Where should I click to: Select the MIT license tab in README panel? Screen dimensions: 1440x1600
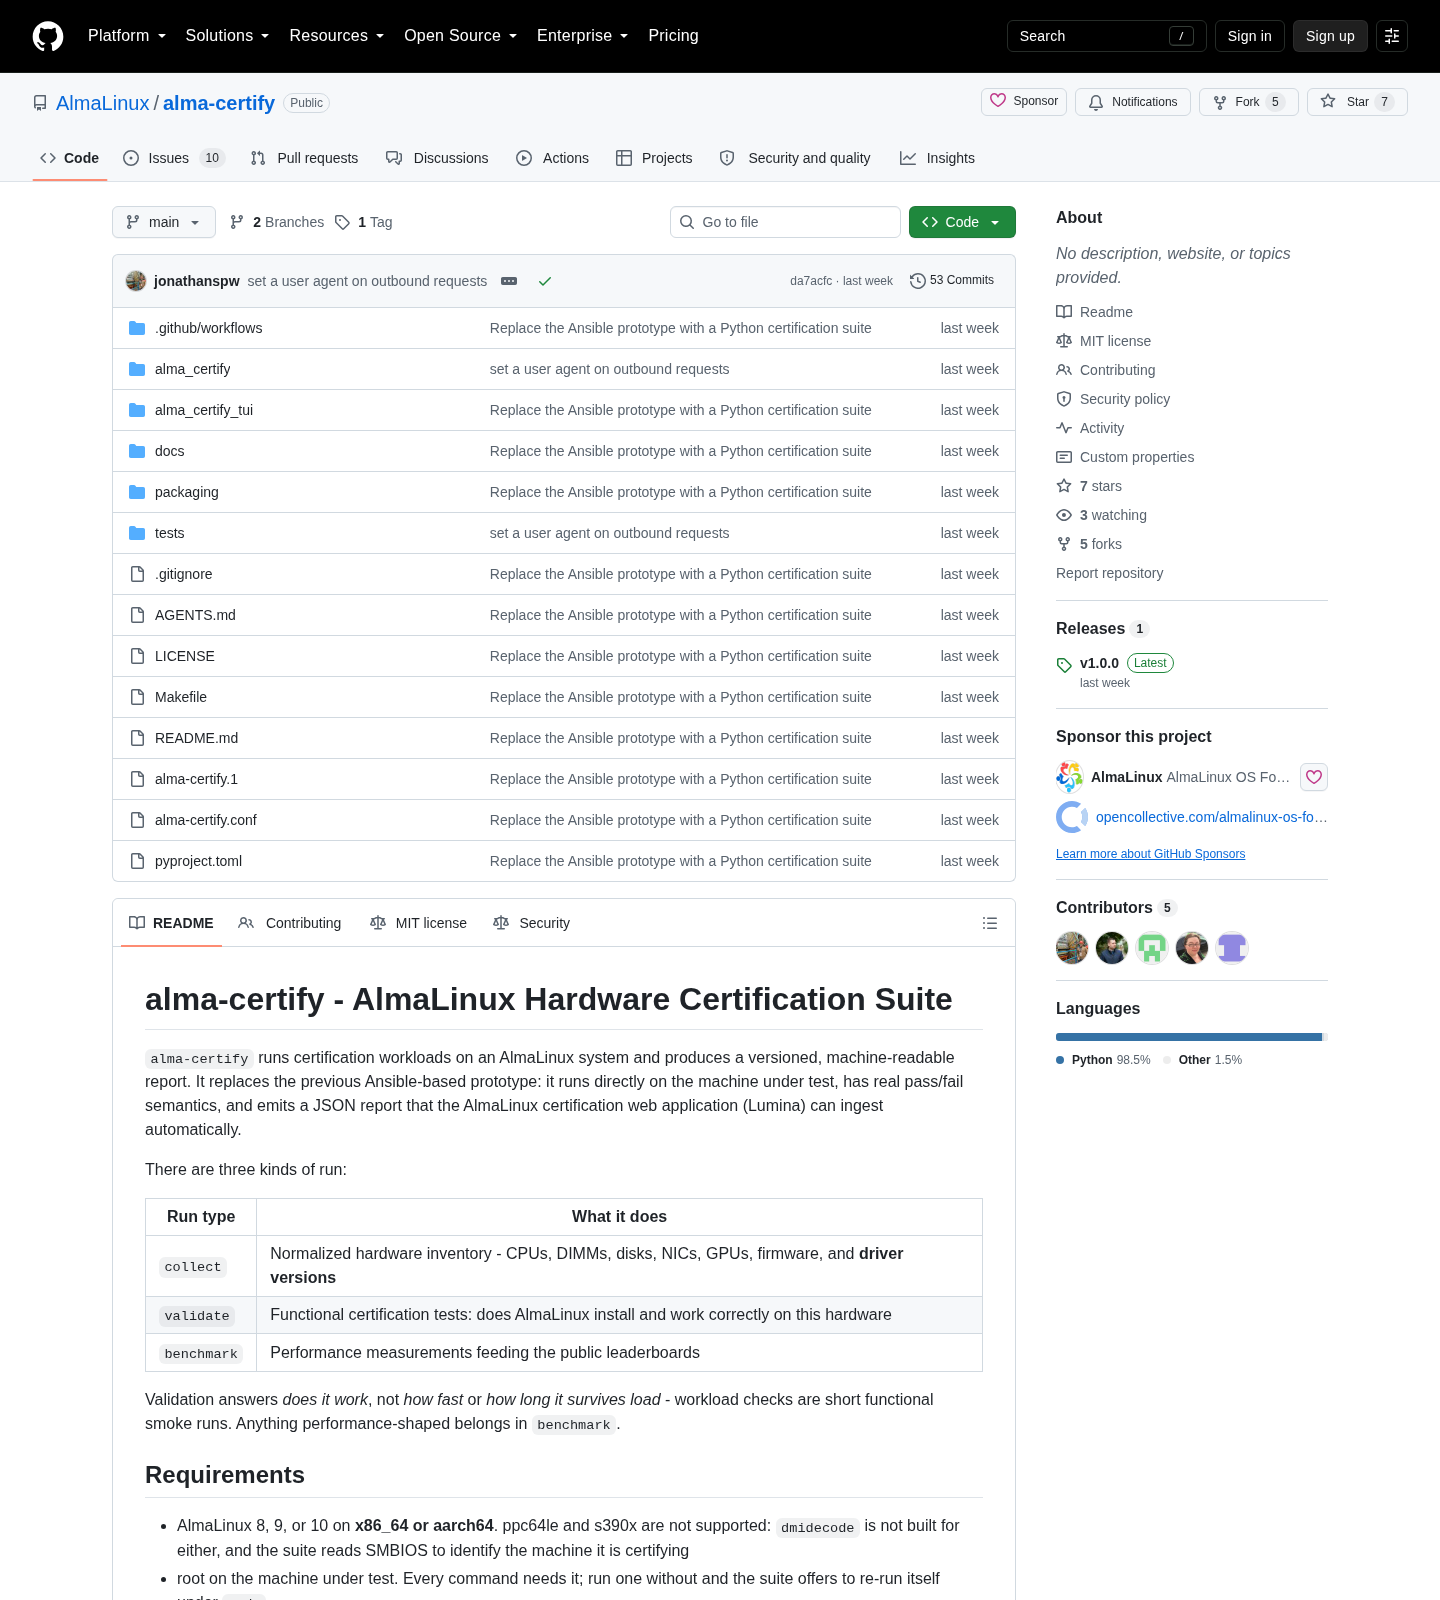coord(418,923)
